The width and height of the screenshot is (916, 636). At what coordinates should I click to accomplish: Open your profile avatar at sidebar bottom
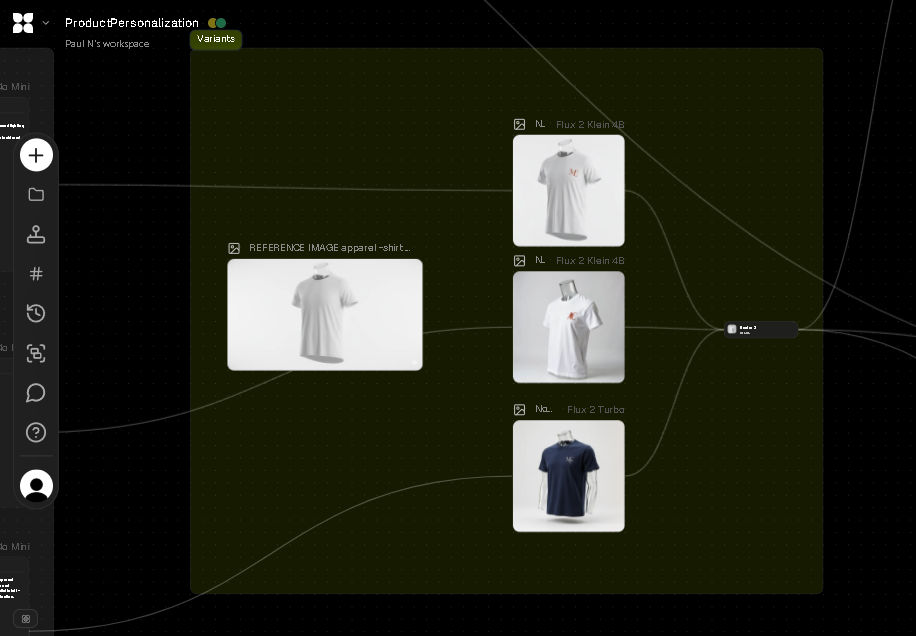coord(36,486)
